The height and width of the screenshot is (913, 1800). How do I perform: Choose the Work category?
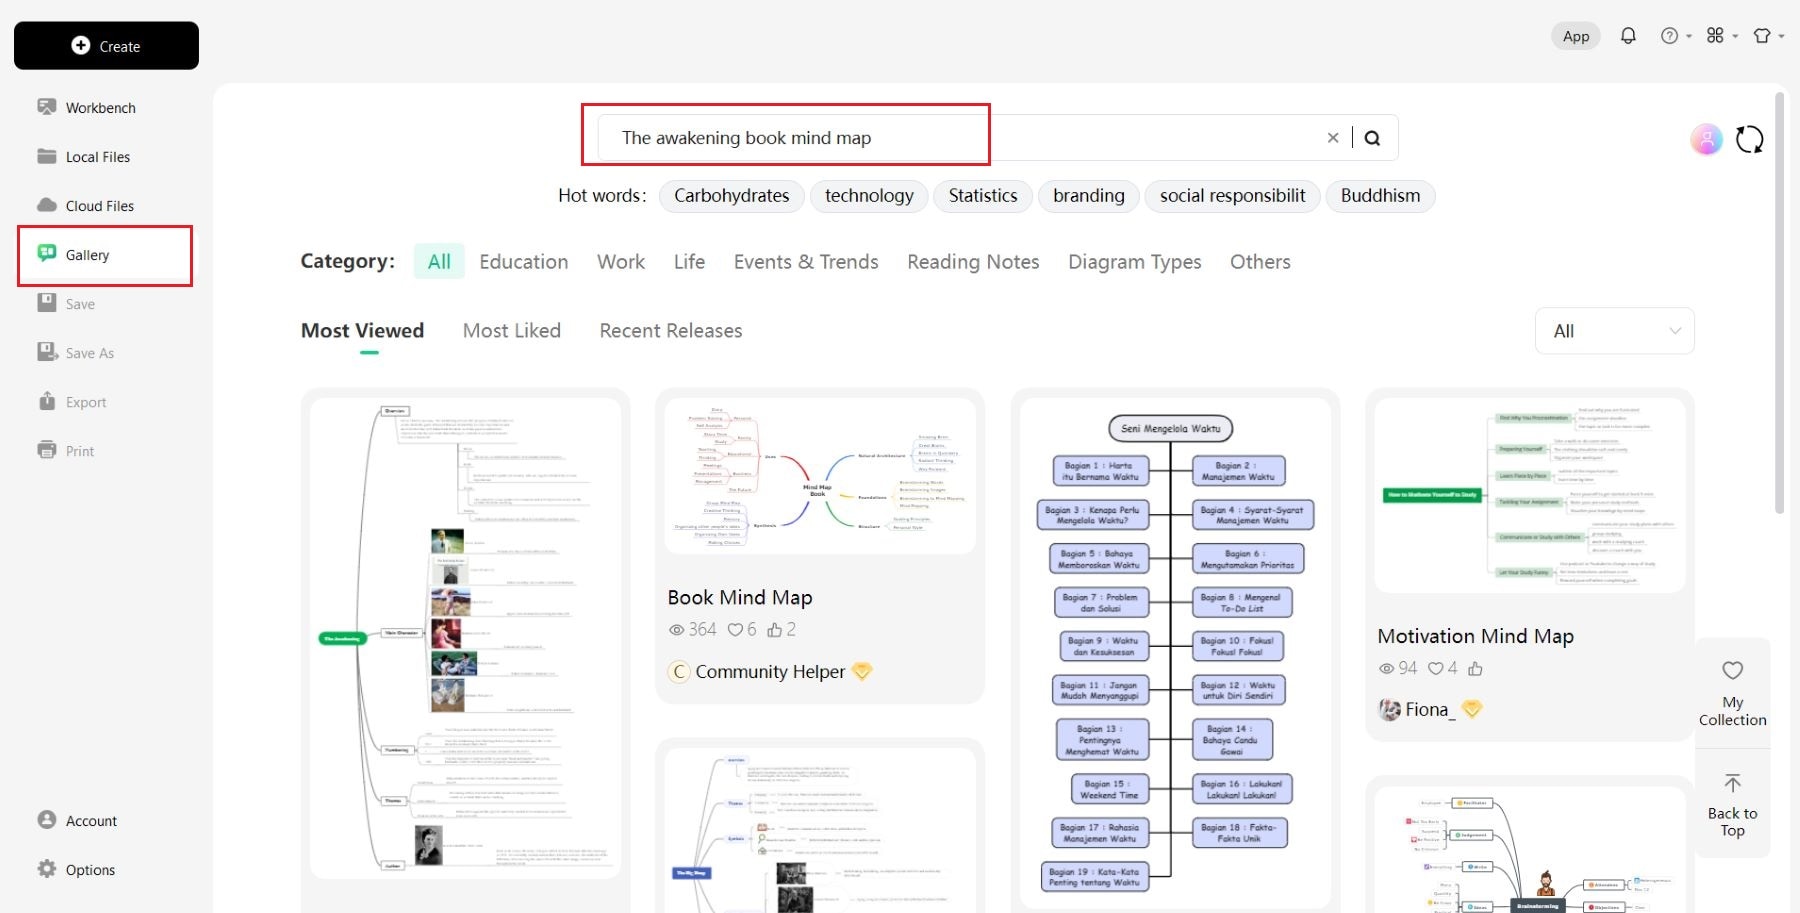tap(621, 262)
